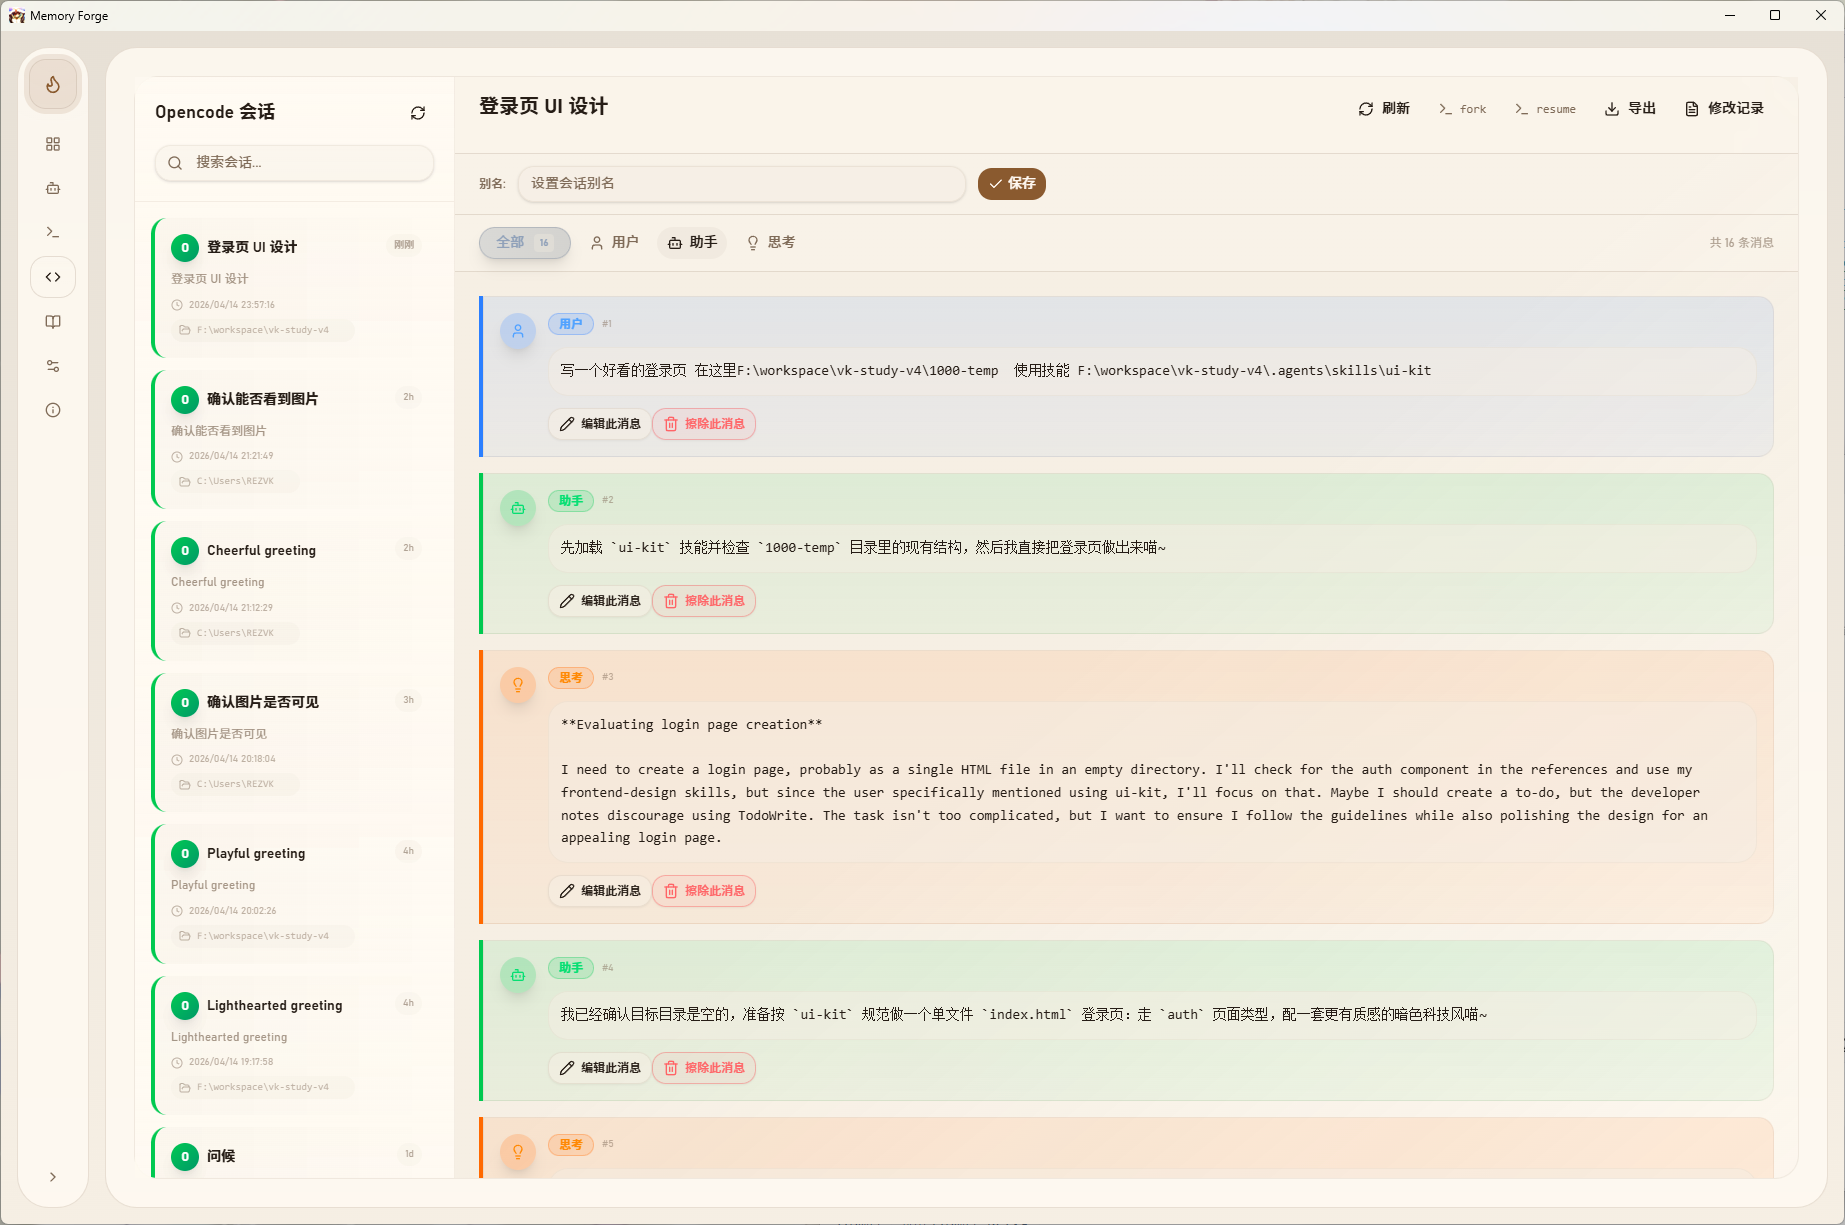Click the 设置会话别名 alias input field
Viewport: 1845px width, 1225px height.
[x=741, y=184]
